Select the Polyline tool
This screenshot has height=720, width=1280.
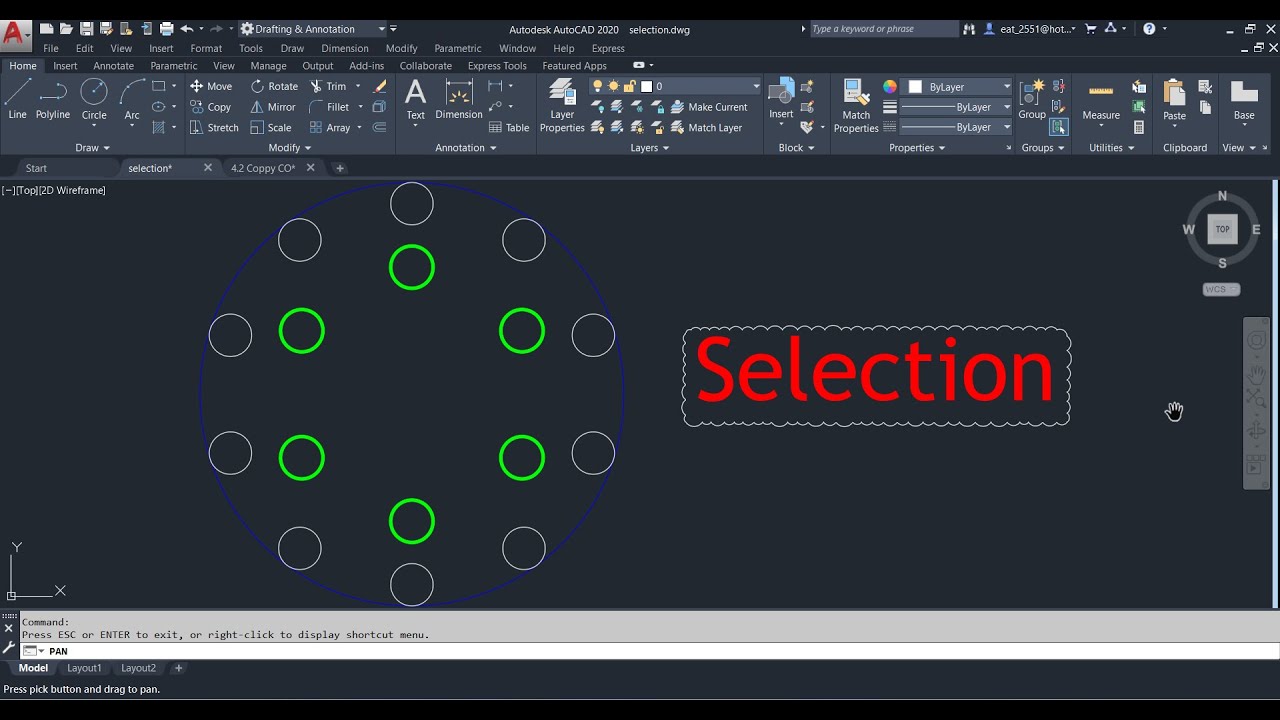(x=53, y=100)
